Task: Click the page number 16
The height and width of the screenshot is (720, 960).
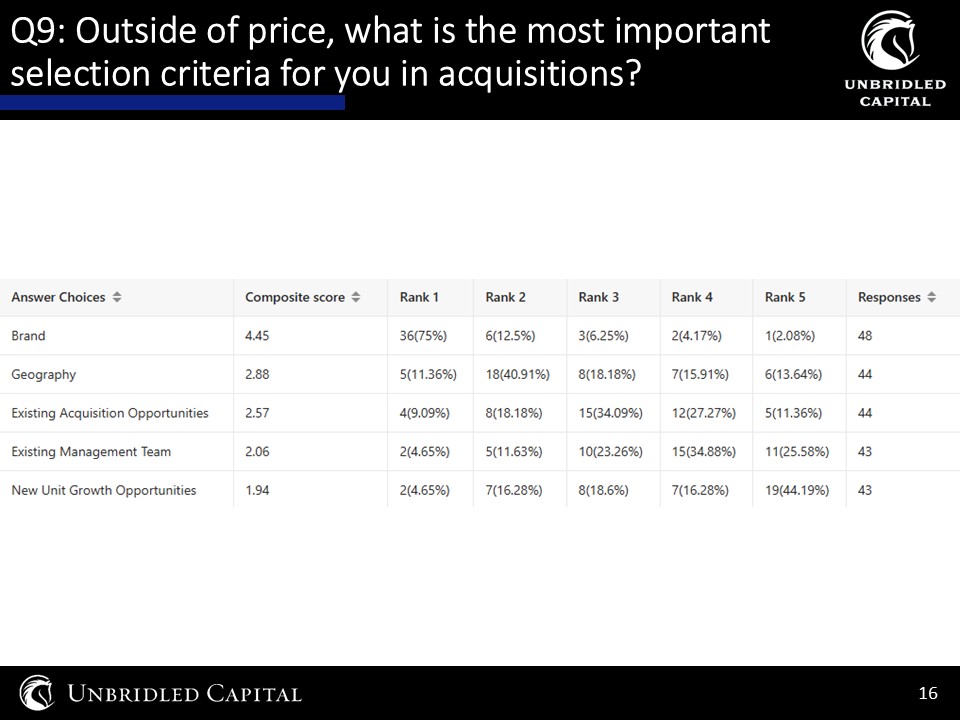Action: 928,693
